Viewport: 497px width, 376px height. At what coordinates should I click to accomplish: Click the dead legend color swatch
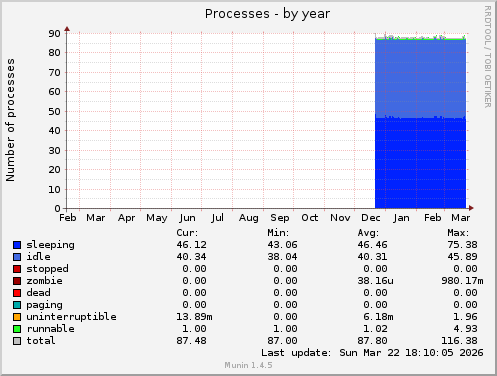[17, 293]
